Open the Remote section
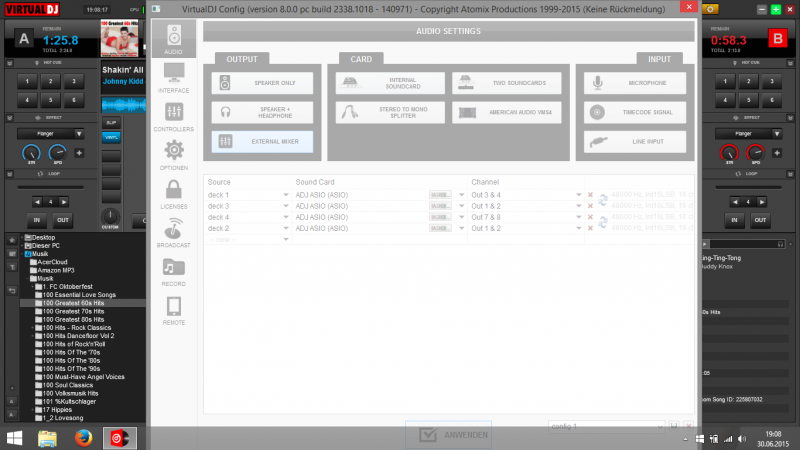 173,310
